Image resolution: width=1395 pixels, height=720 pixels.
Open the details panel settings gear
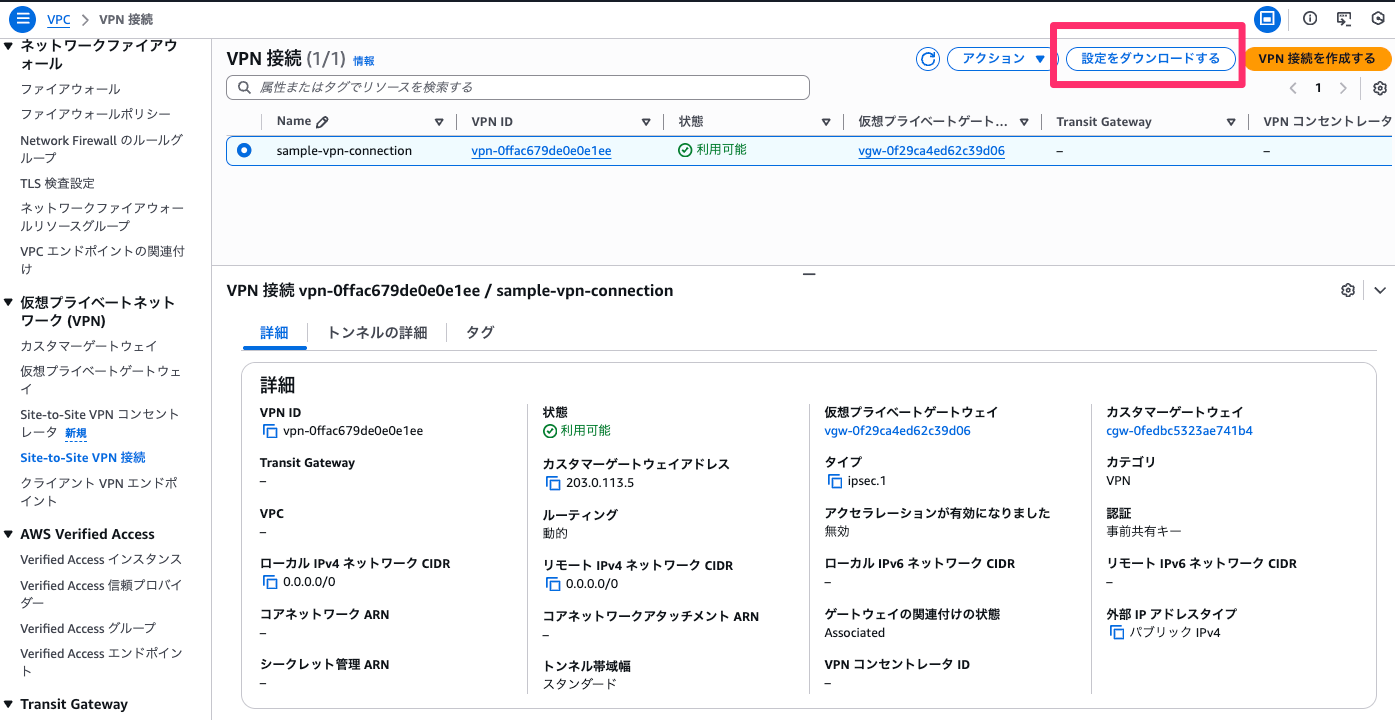click(1348, 290)
